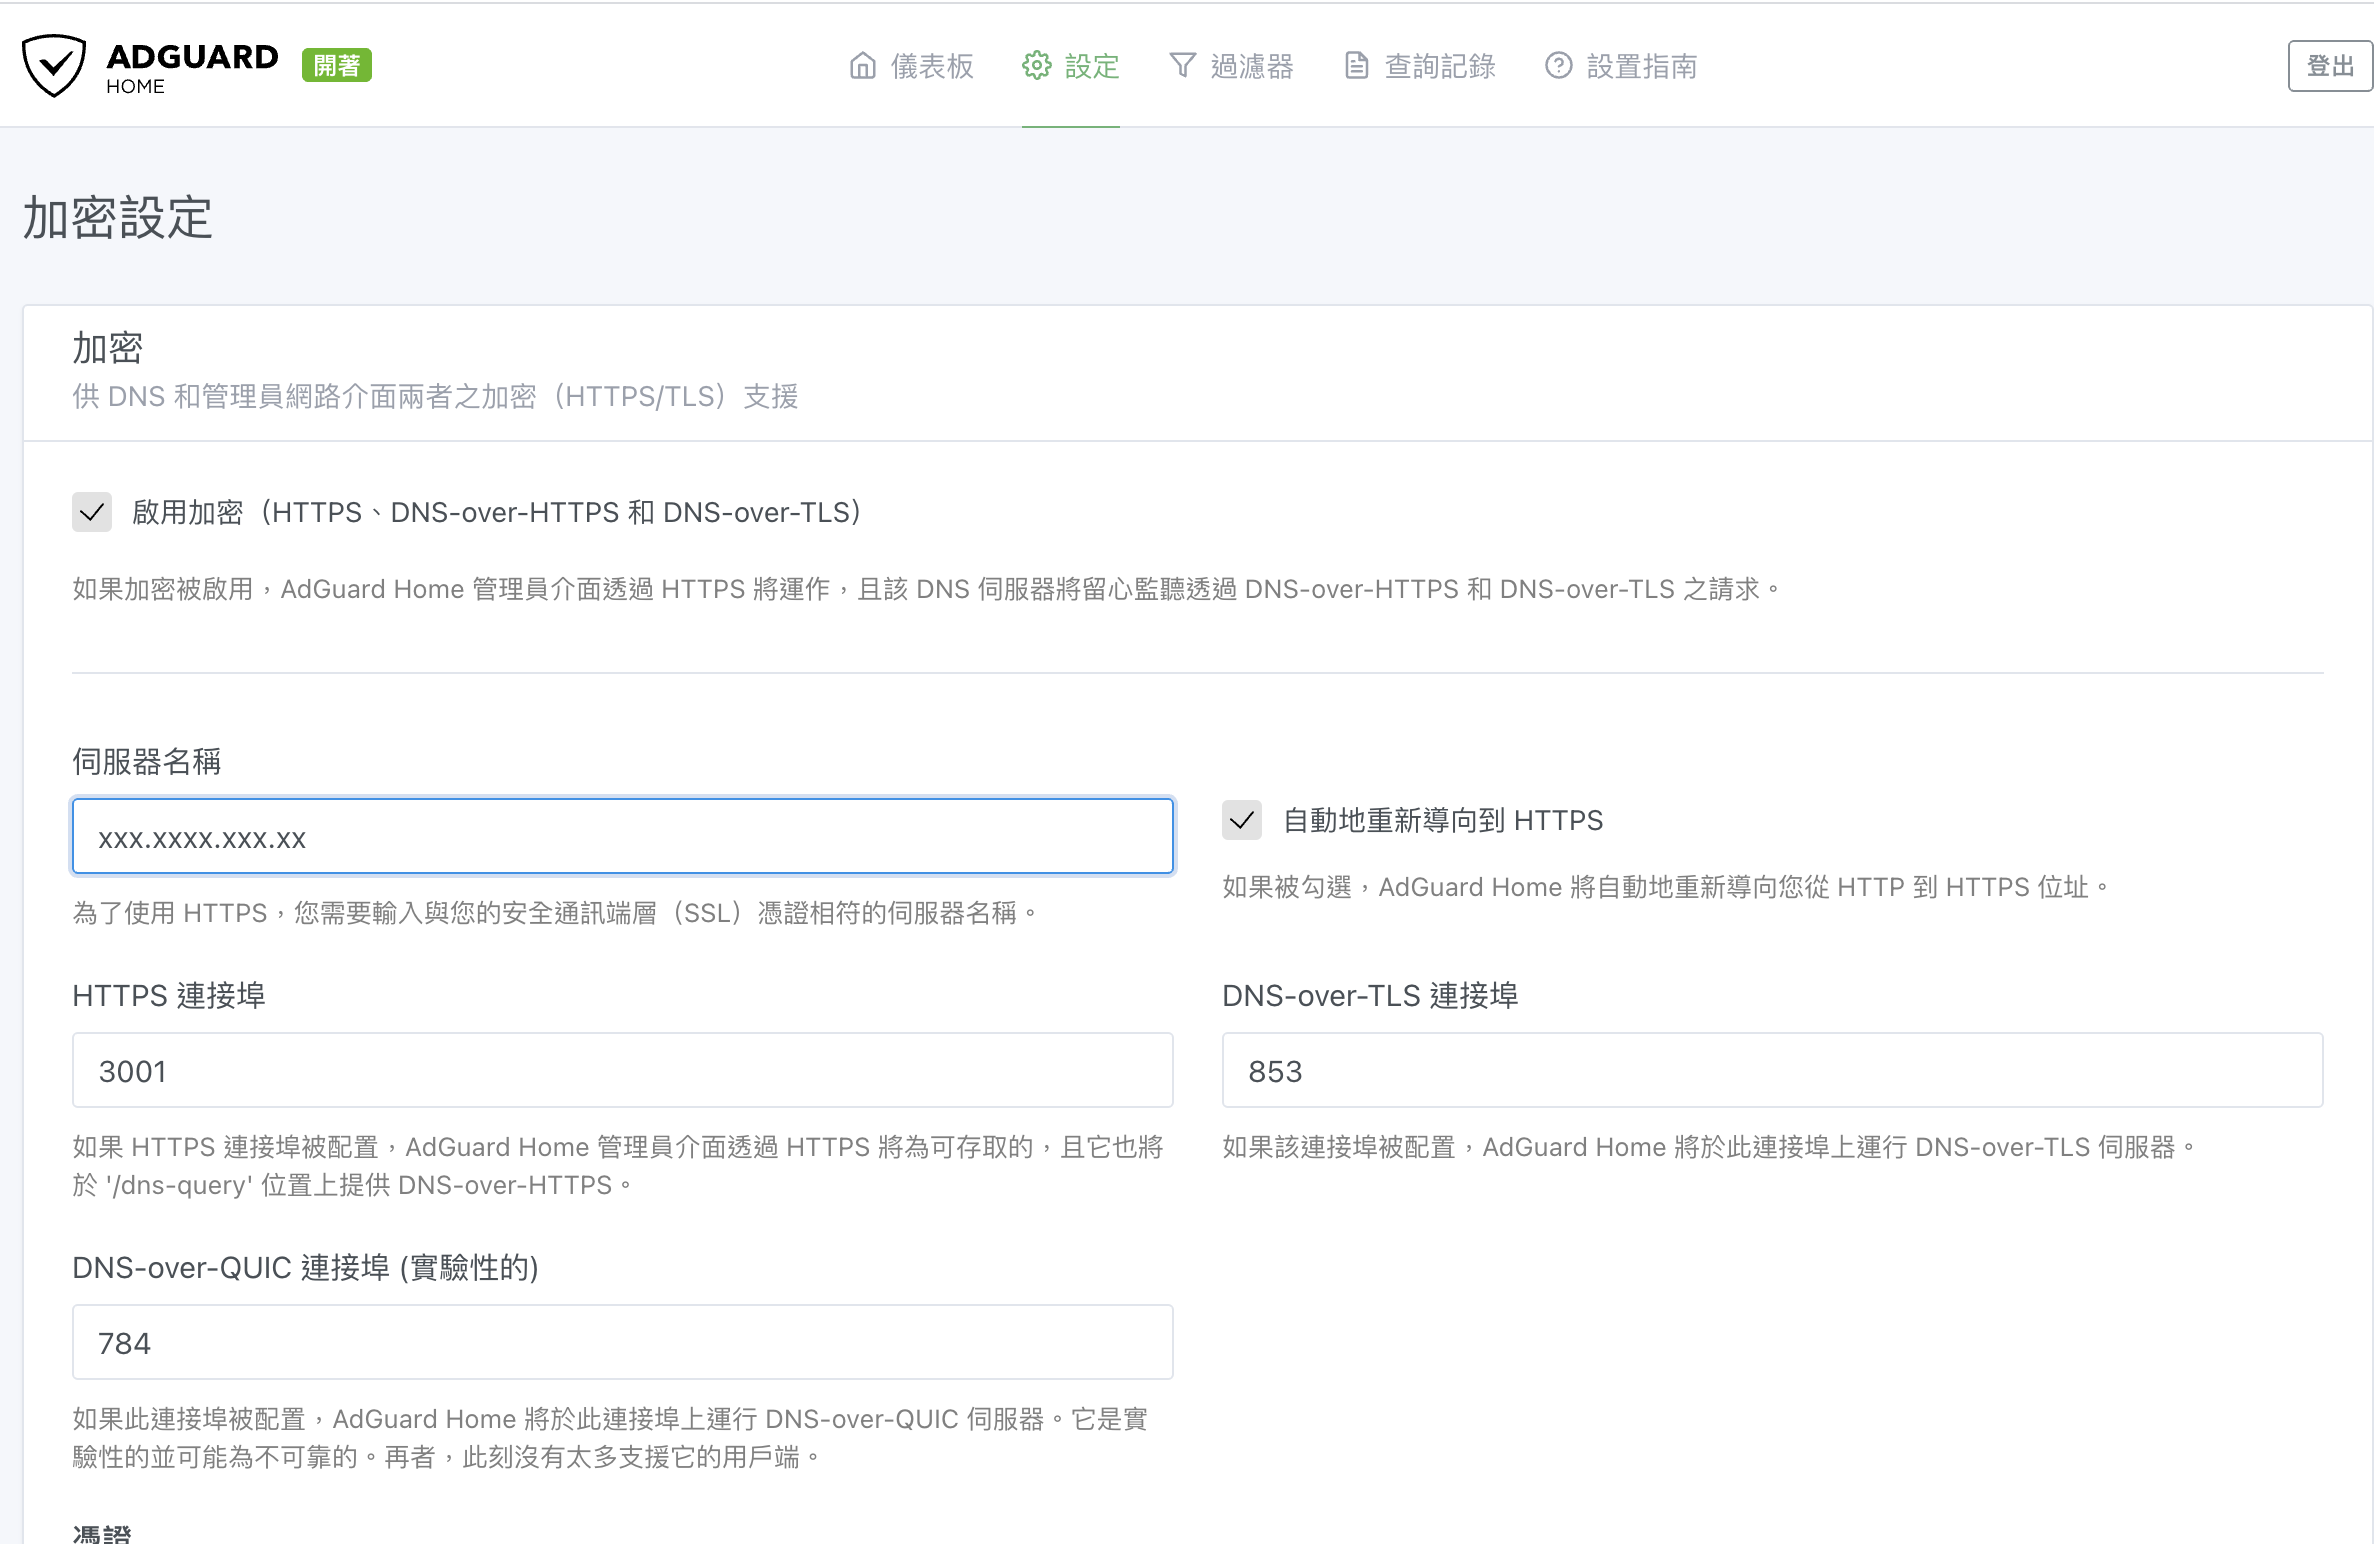This screenshot has width=2374, height=1544.
Task: Click the HTTPS port field showing 3001
Action: point(620,1070)
